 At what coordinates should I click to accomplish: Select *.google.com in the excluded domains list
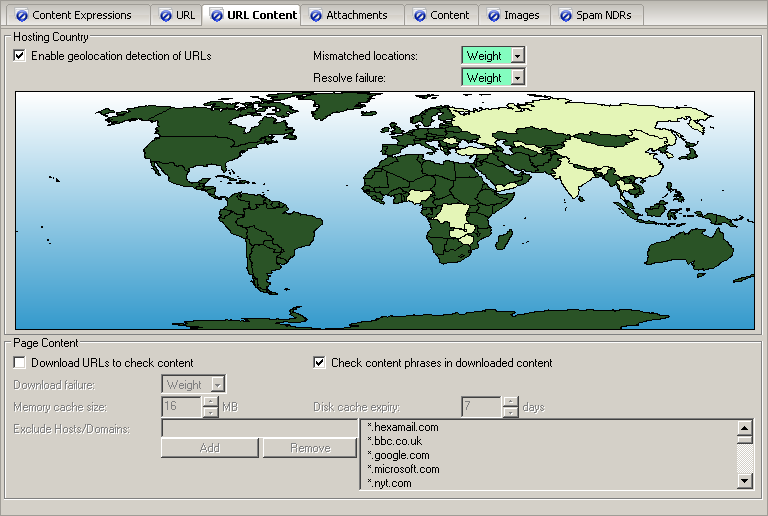point(399,455)
